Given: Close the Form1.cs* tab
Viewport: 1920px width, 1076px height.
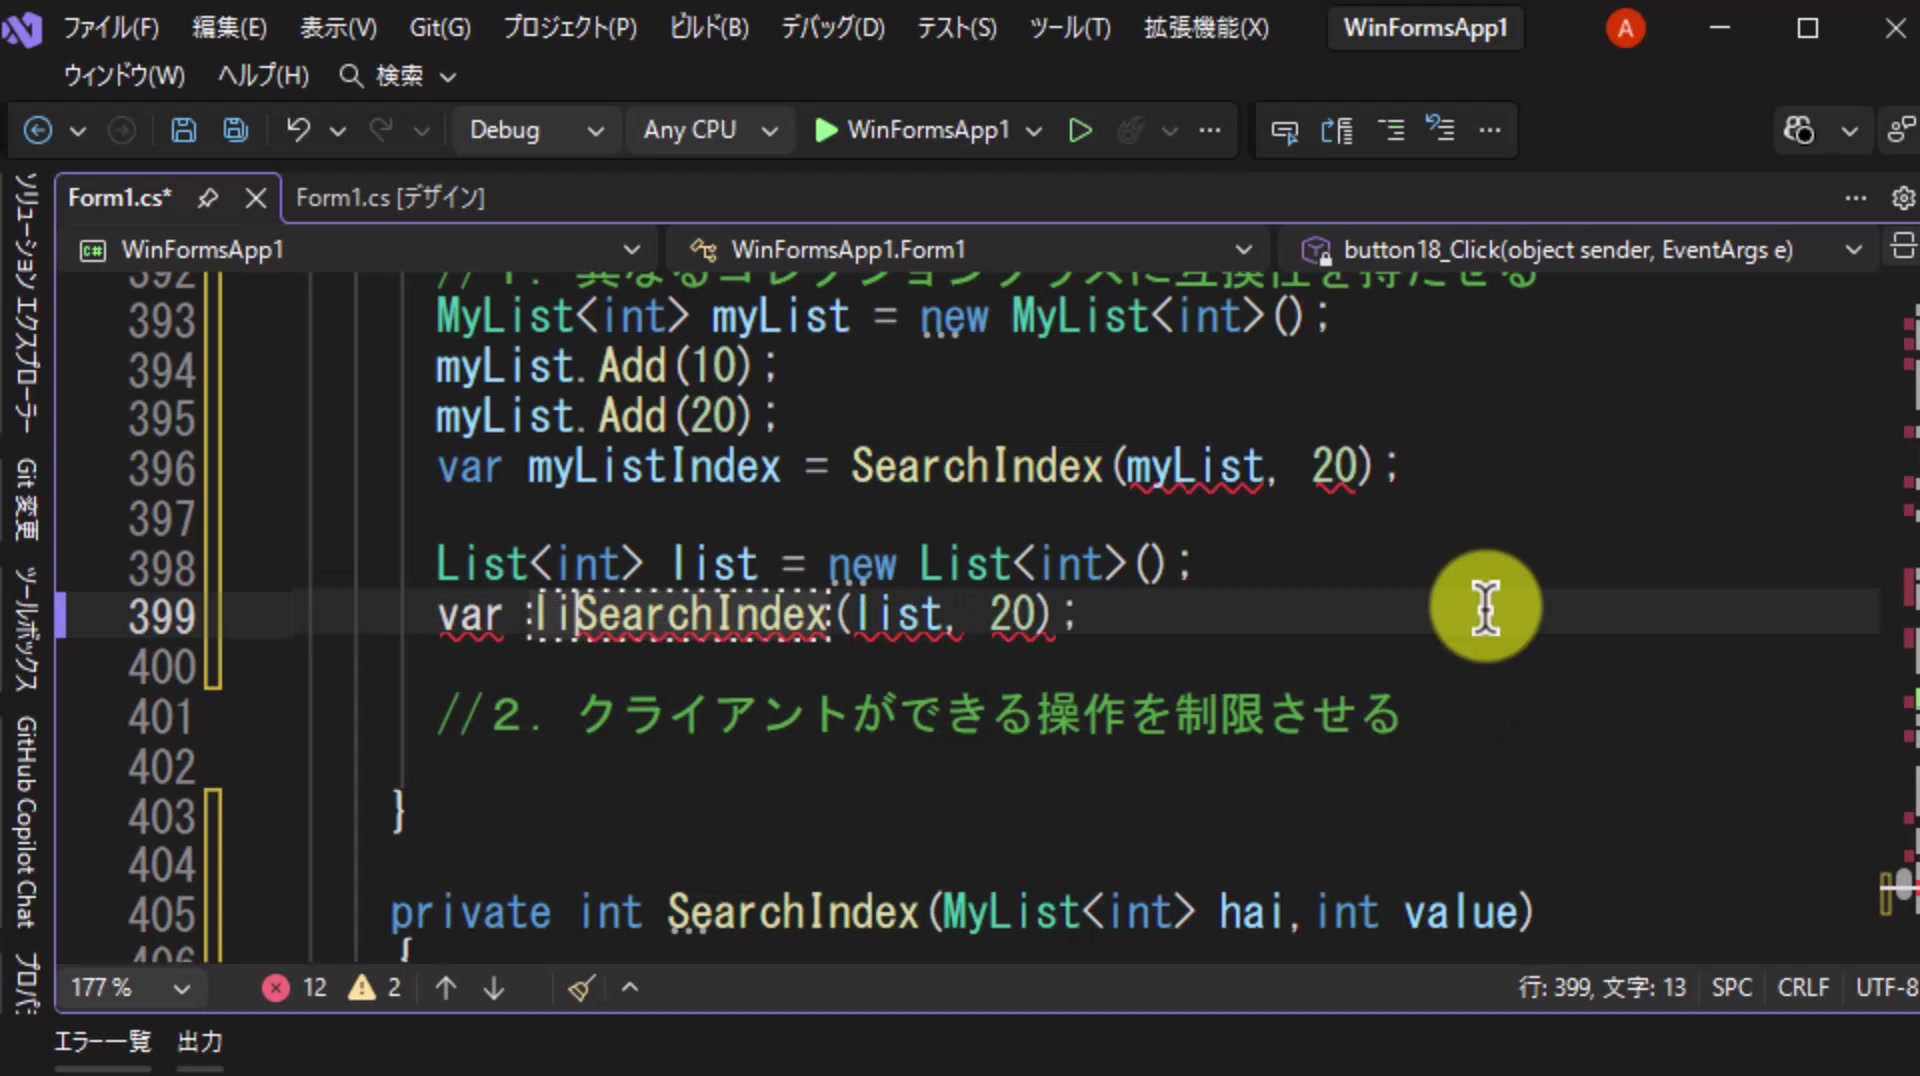Looking at the screenshot, I should point(256,198).
